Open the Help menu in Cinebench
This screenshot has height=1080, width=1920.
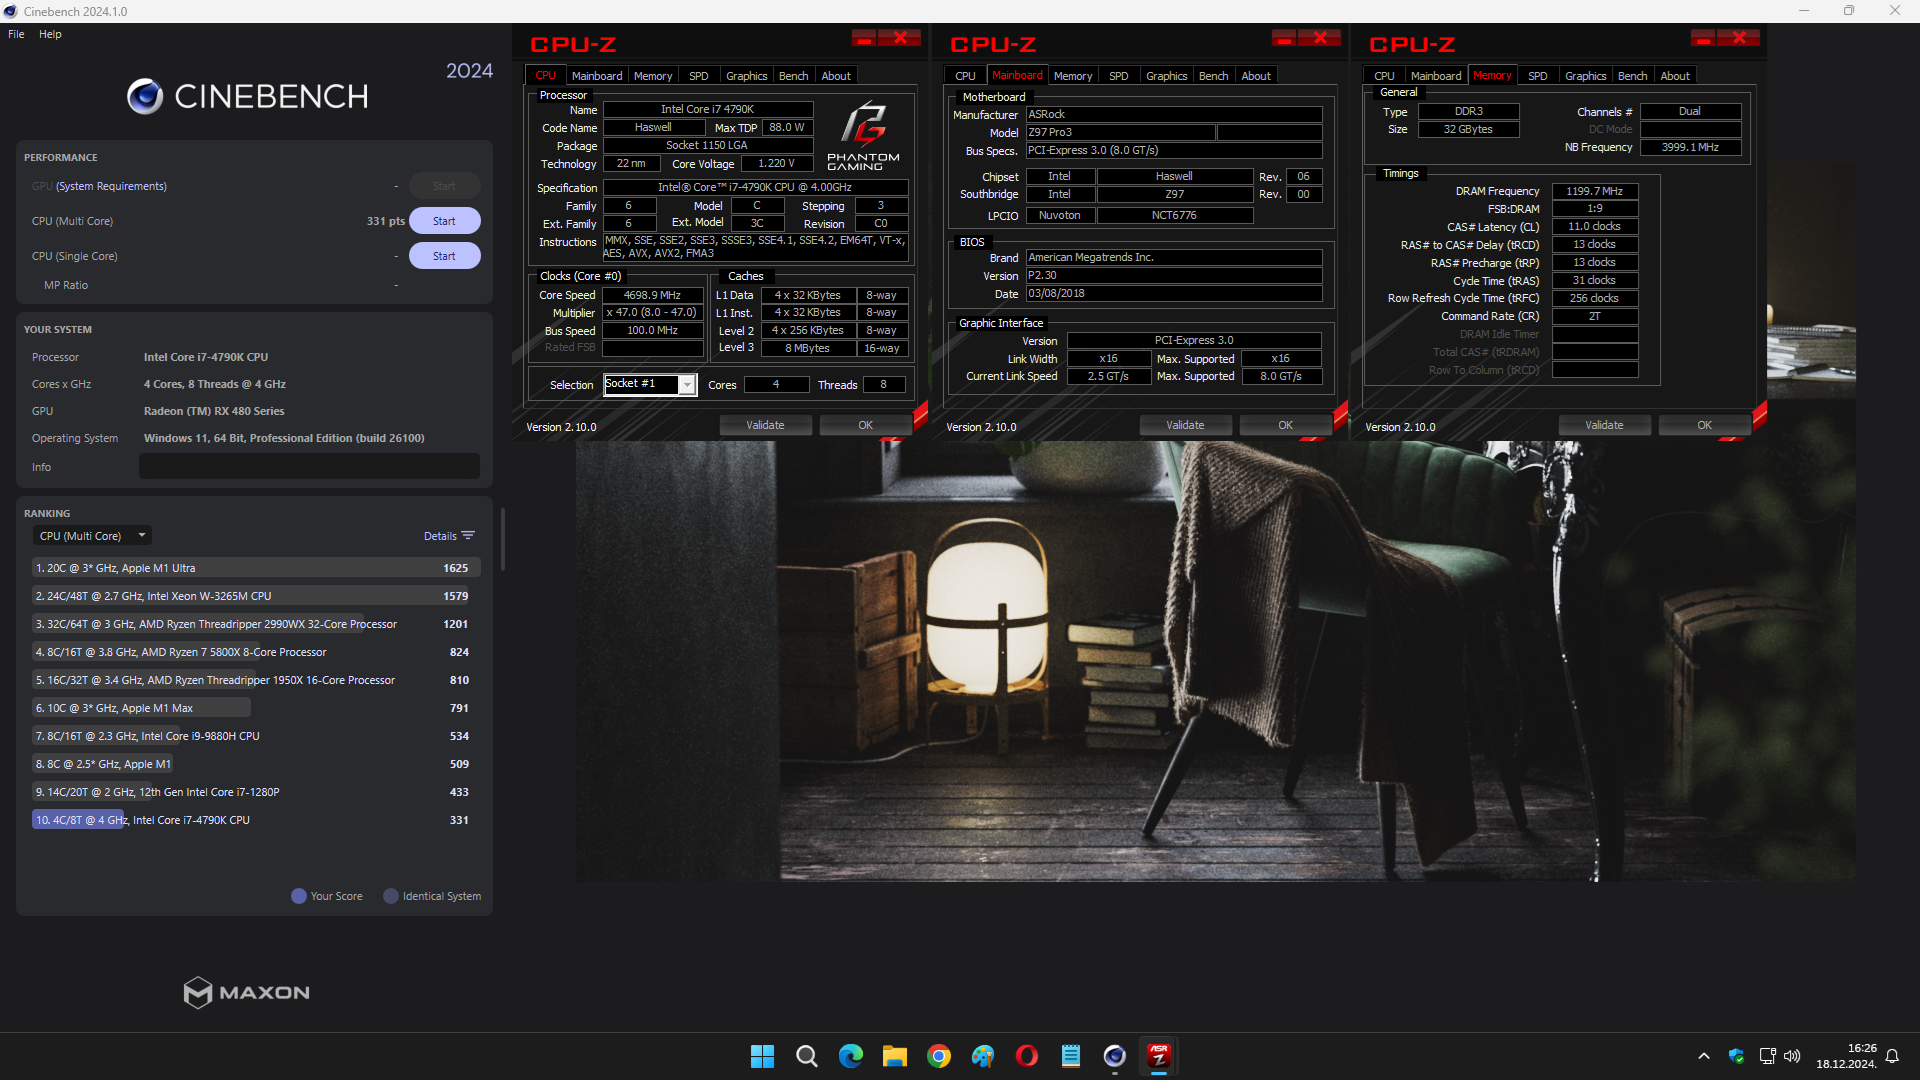(x=50, y=34)
